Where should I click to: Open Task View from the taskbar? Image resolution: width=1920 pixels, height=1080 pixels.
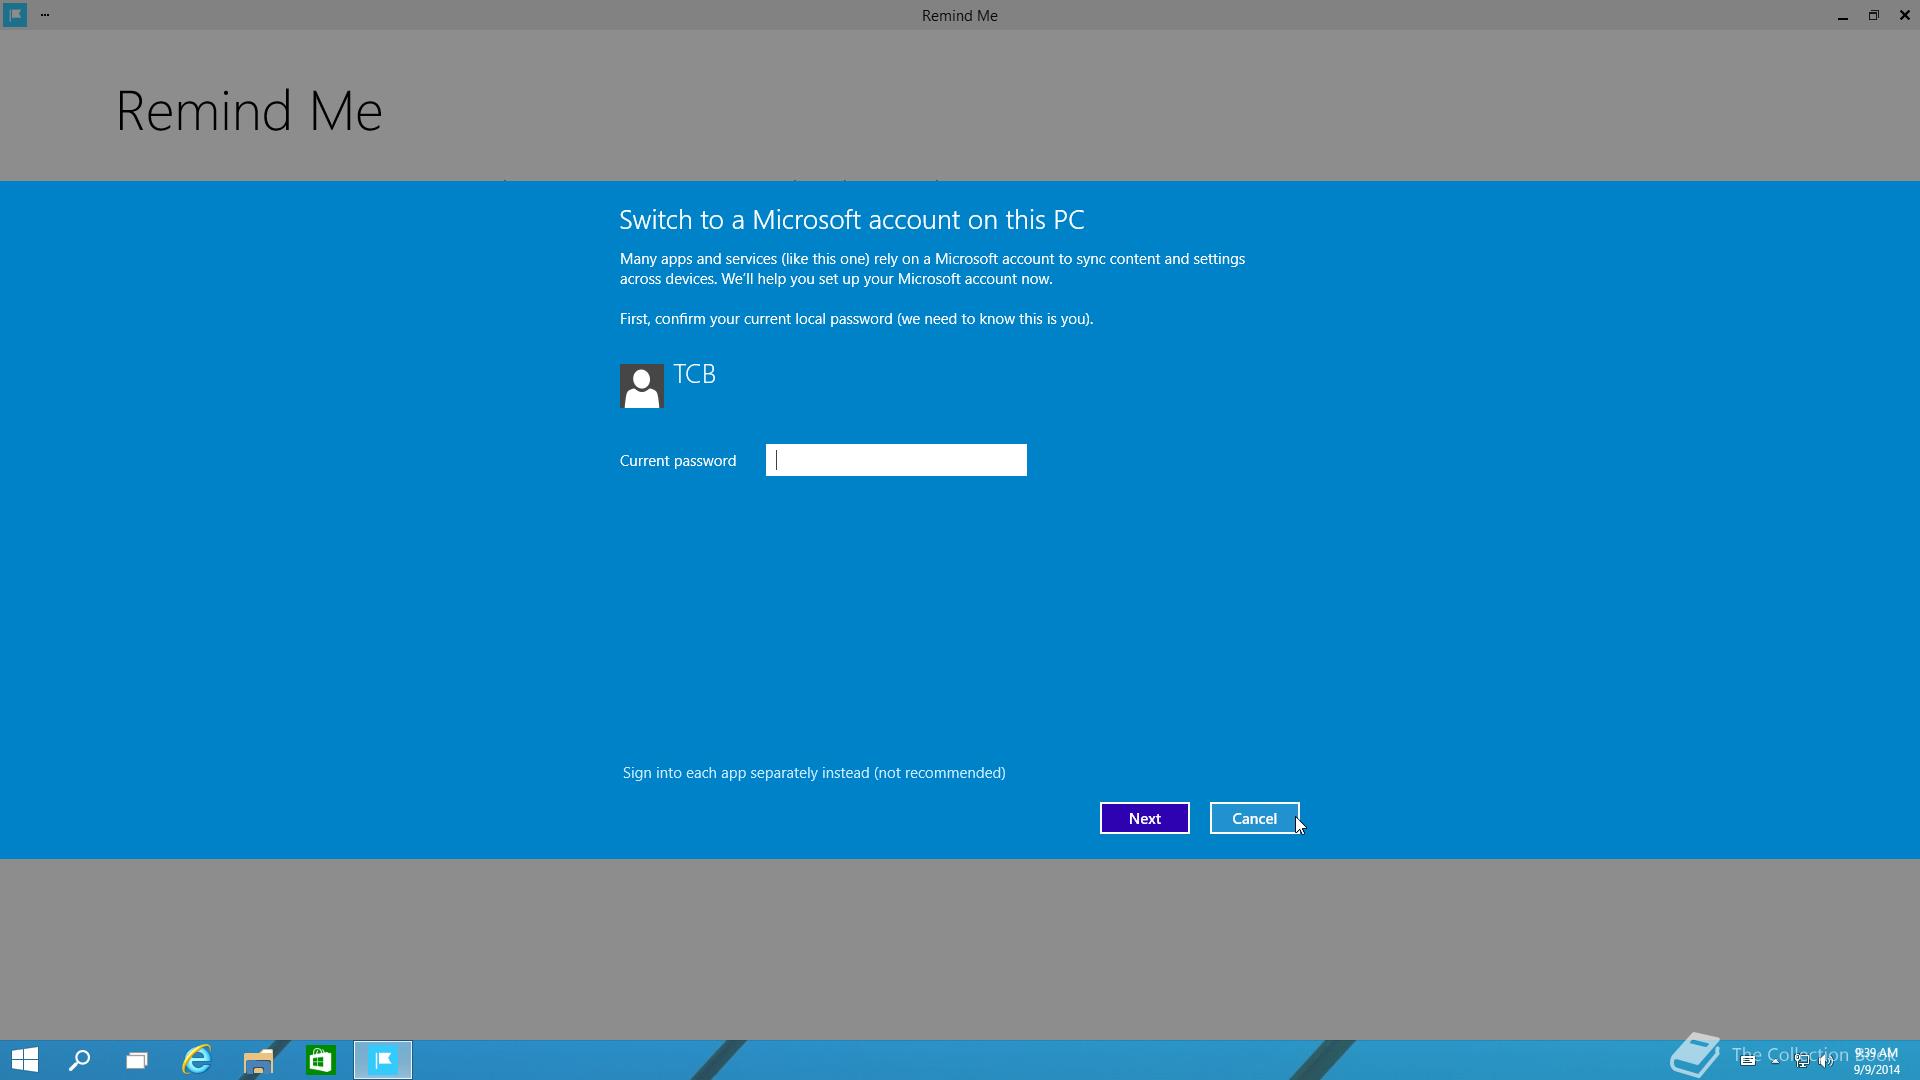(137, 1060)
